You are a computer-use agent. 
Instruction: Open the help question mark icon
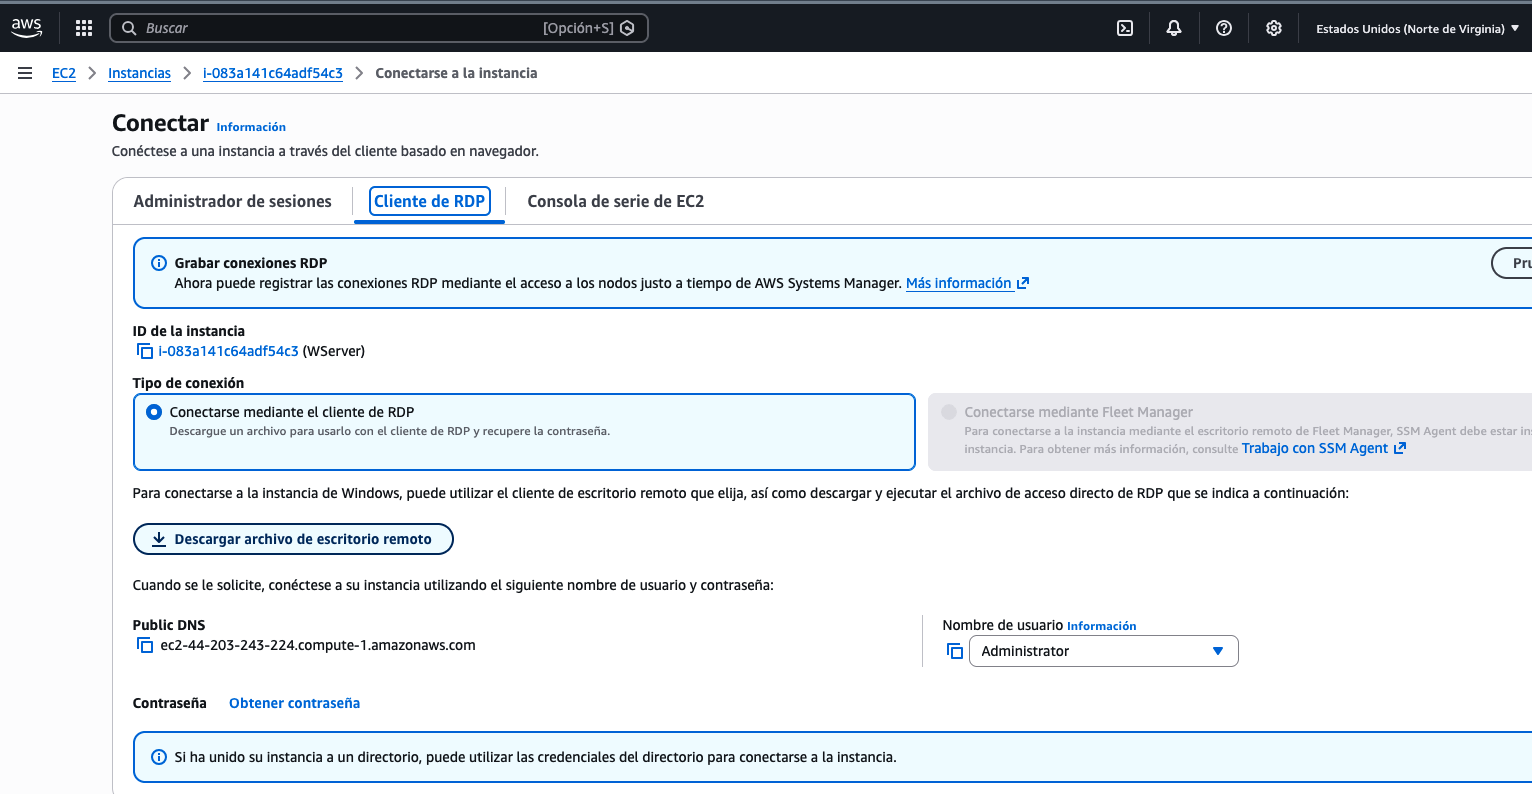coord(1224,28)
